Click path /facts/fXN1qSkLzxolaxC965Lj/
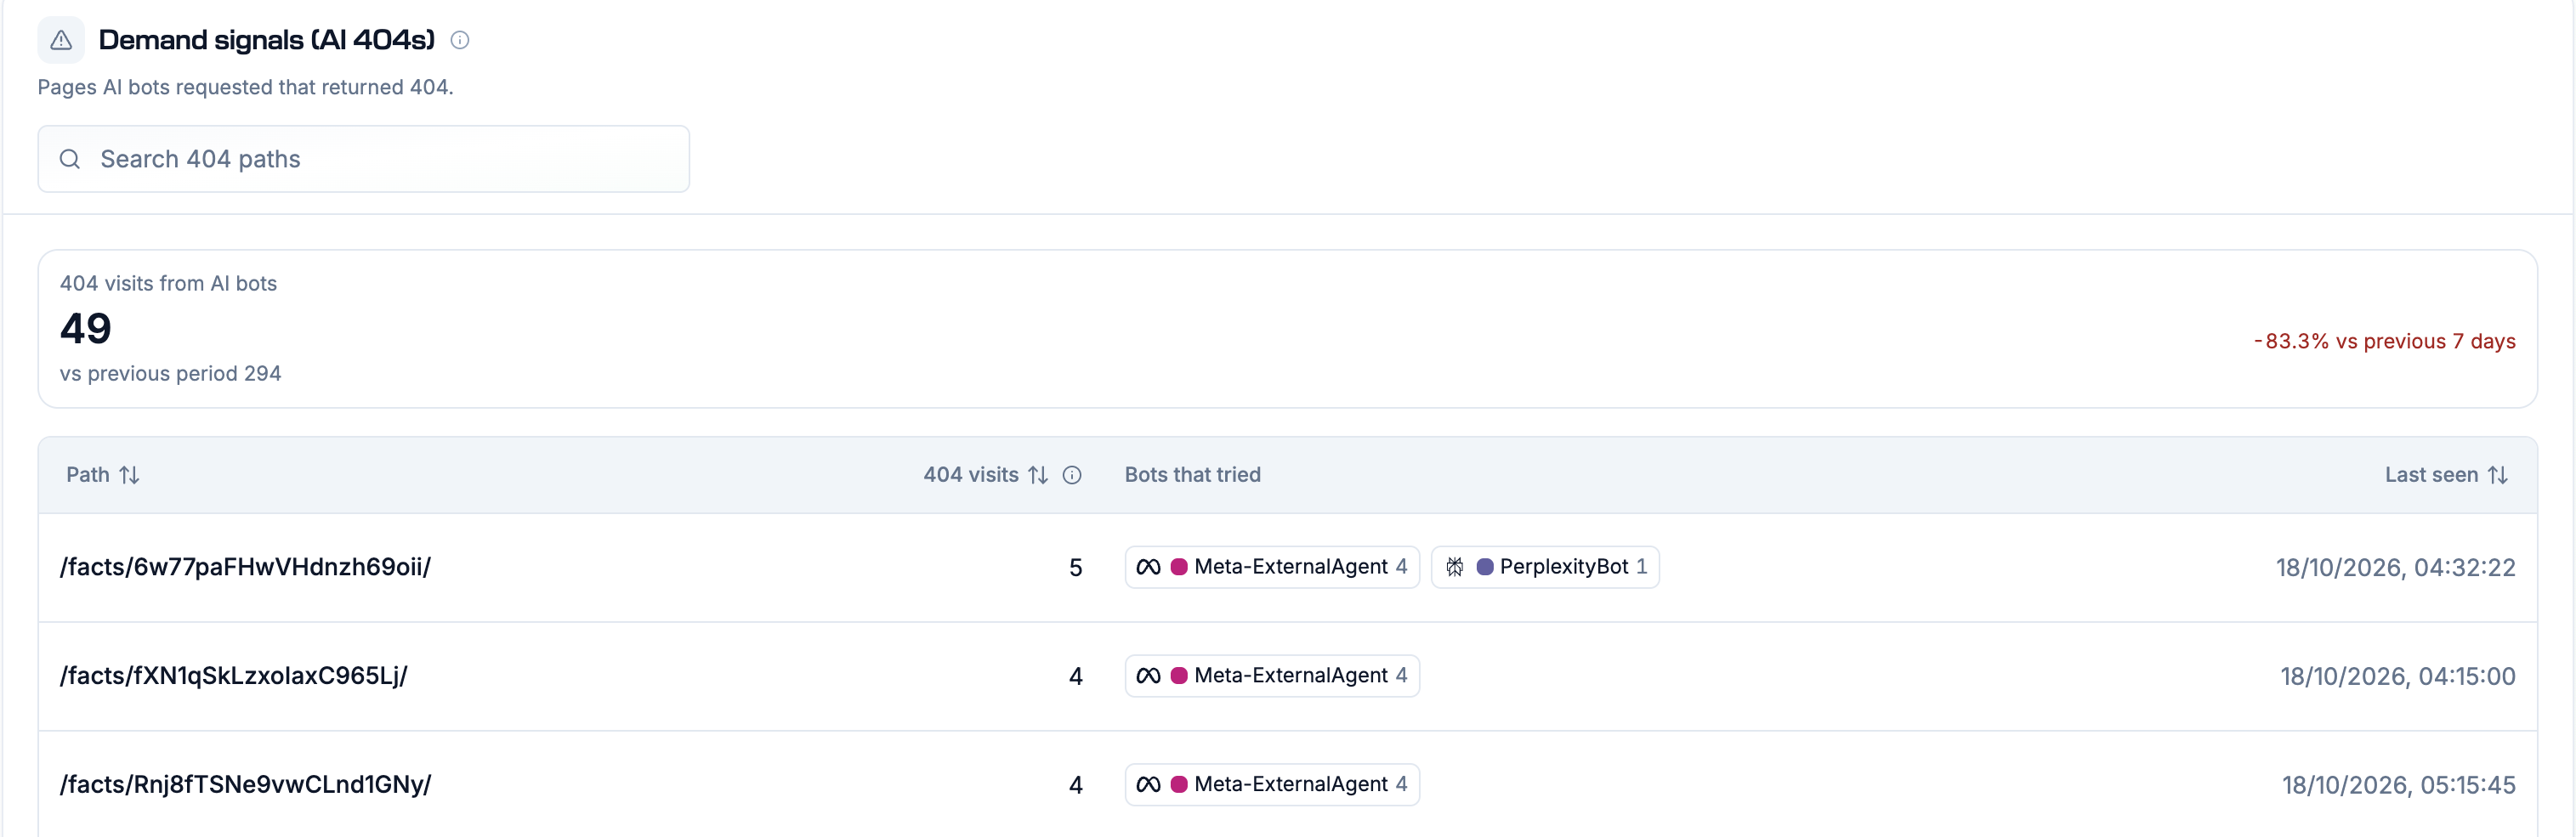2576x837 pixels. click(234, 676)
